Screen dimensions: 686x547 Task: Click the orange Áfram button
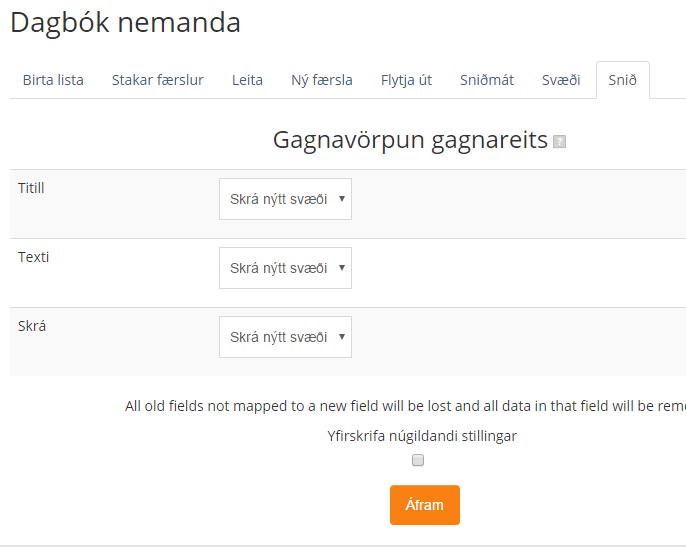coord(425,505)
